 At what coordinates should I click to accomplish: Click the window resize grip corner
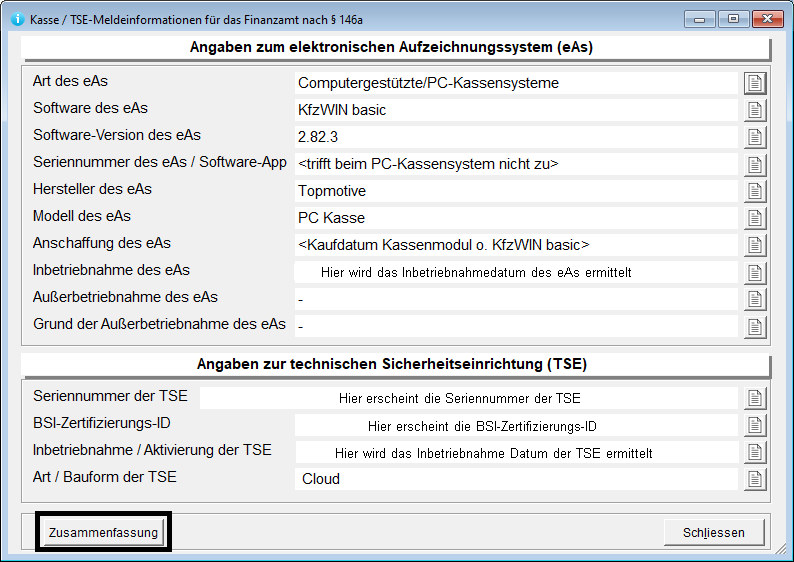(783, 551)
